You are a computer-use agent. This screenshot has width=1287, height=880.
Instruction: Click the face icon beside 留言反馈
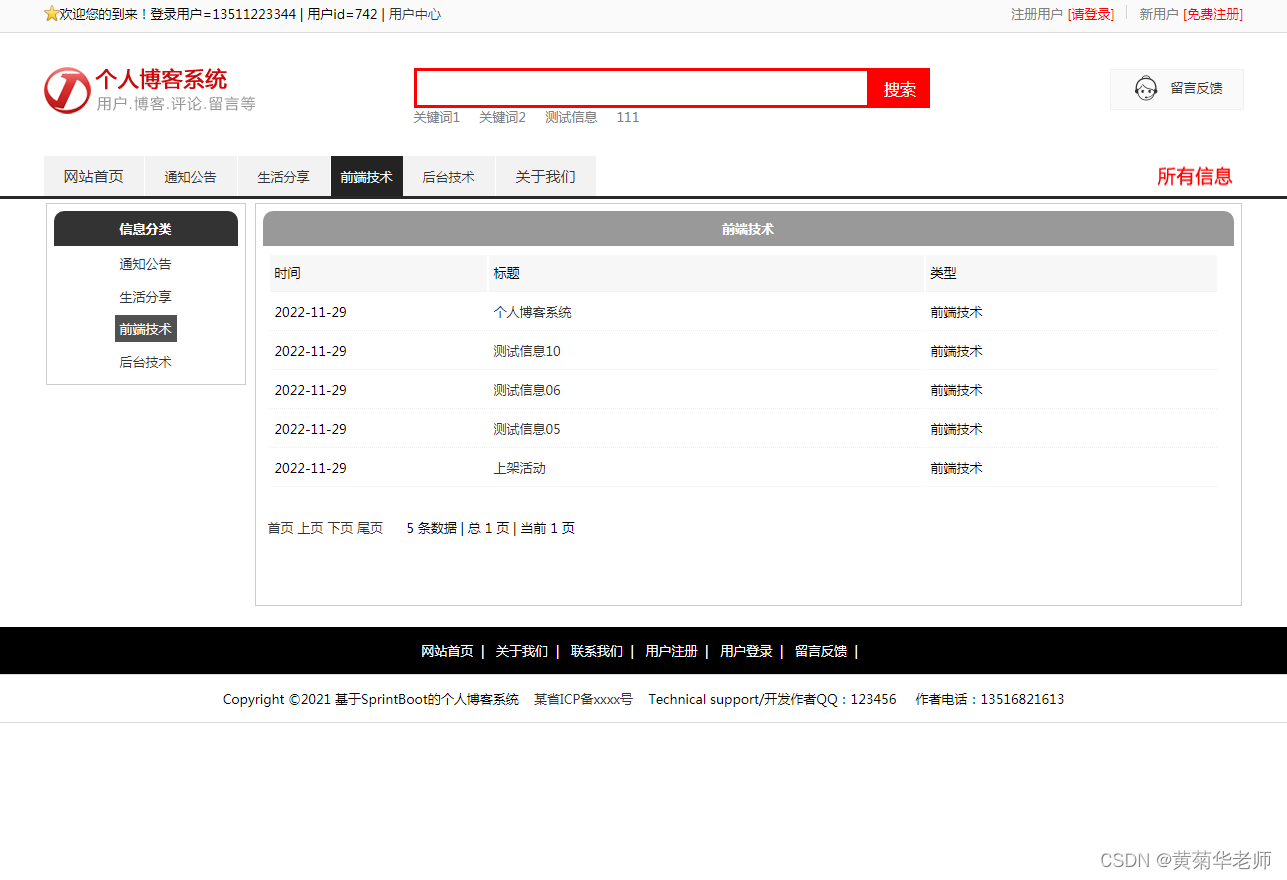click(1146, 88)
